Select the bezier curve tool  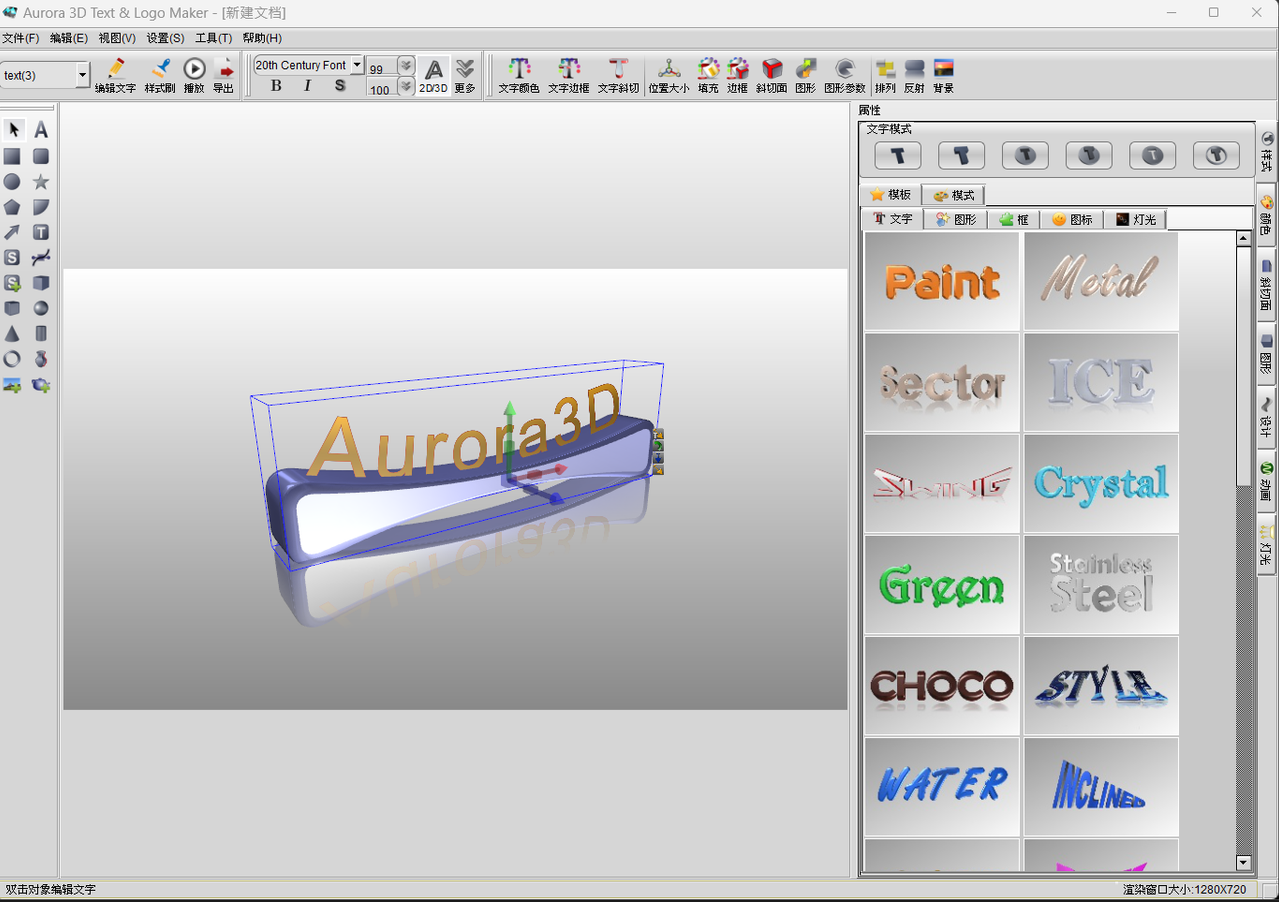pyautogui.click(x=41, y=258)
